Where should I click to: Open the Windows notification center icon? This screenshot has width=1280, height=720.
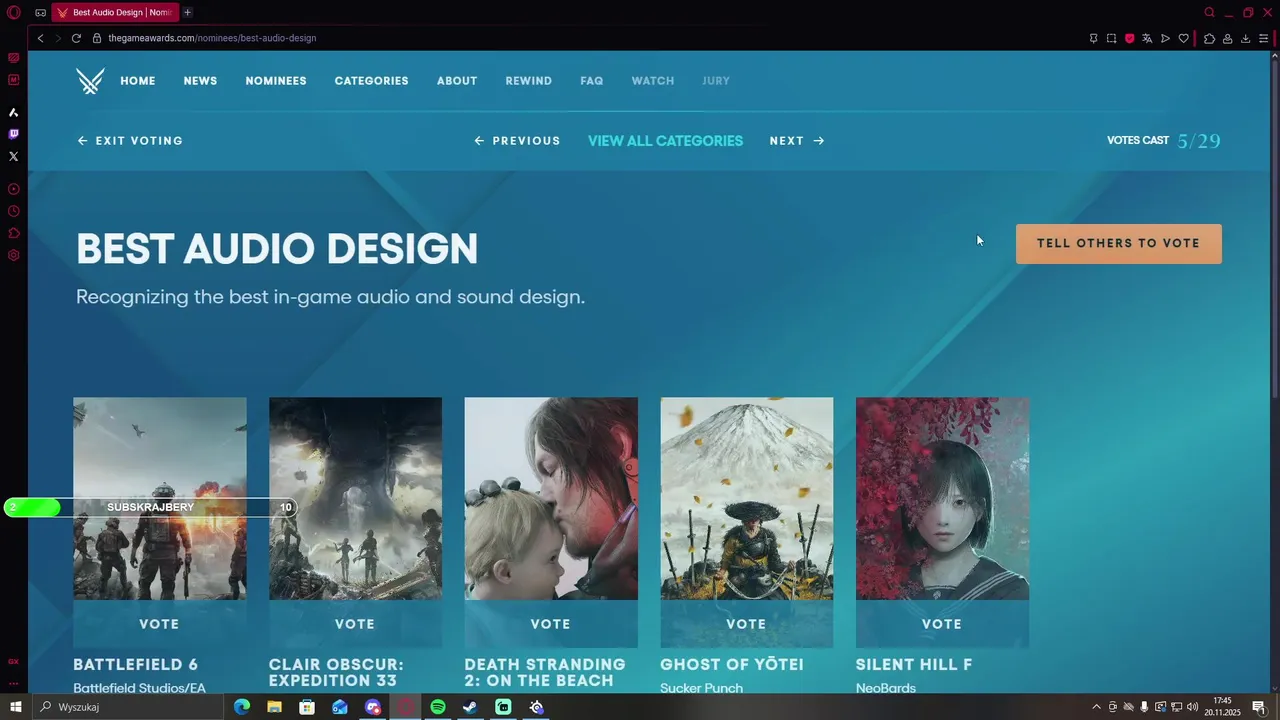1259,707
